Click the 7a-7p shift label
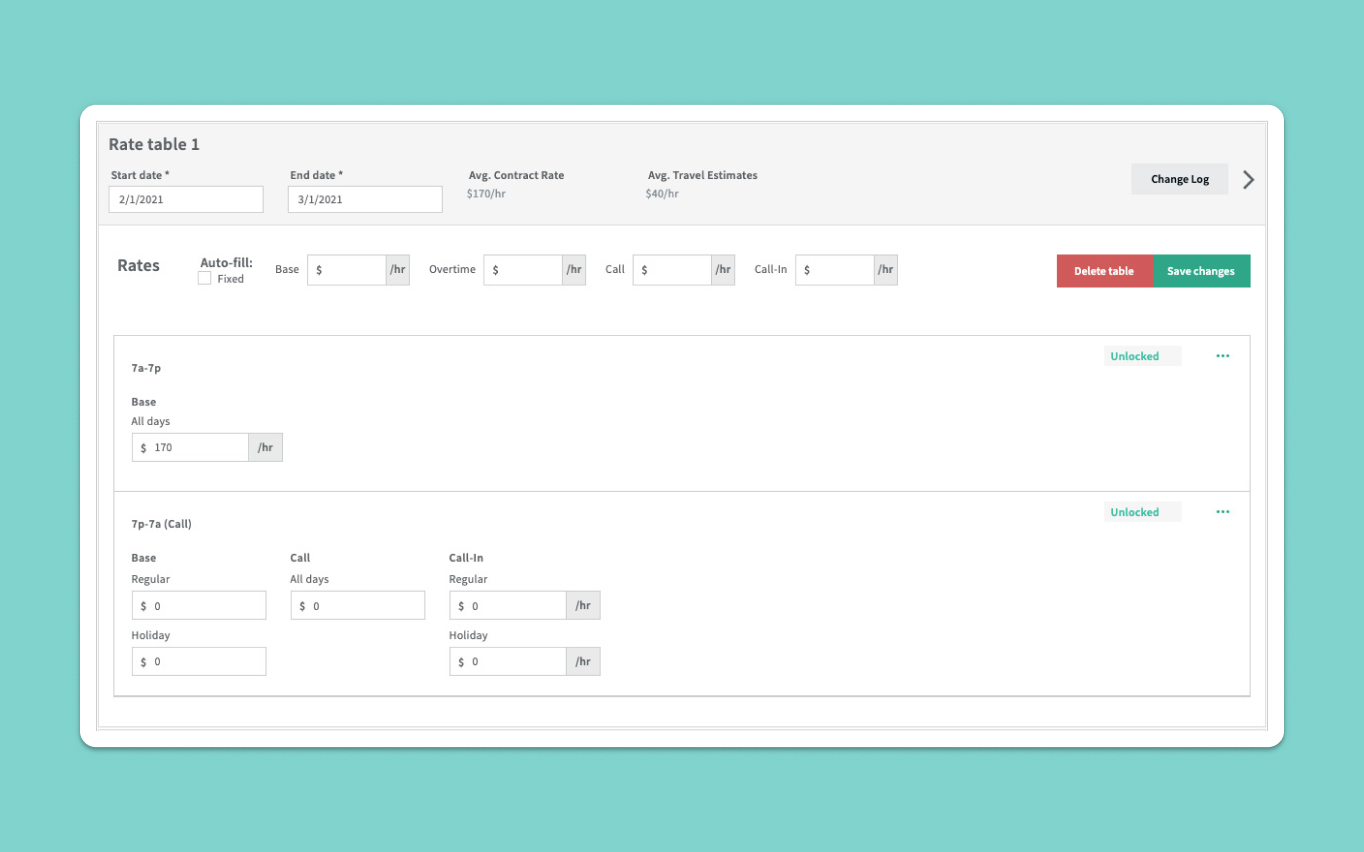Viewport: 1364px width, 852px height. point(146,368)
